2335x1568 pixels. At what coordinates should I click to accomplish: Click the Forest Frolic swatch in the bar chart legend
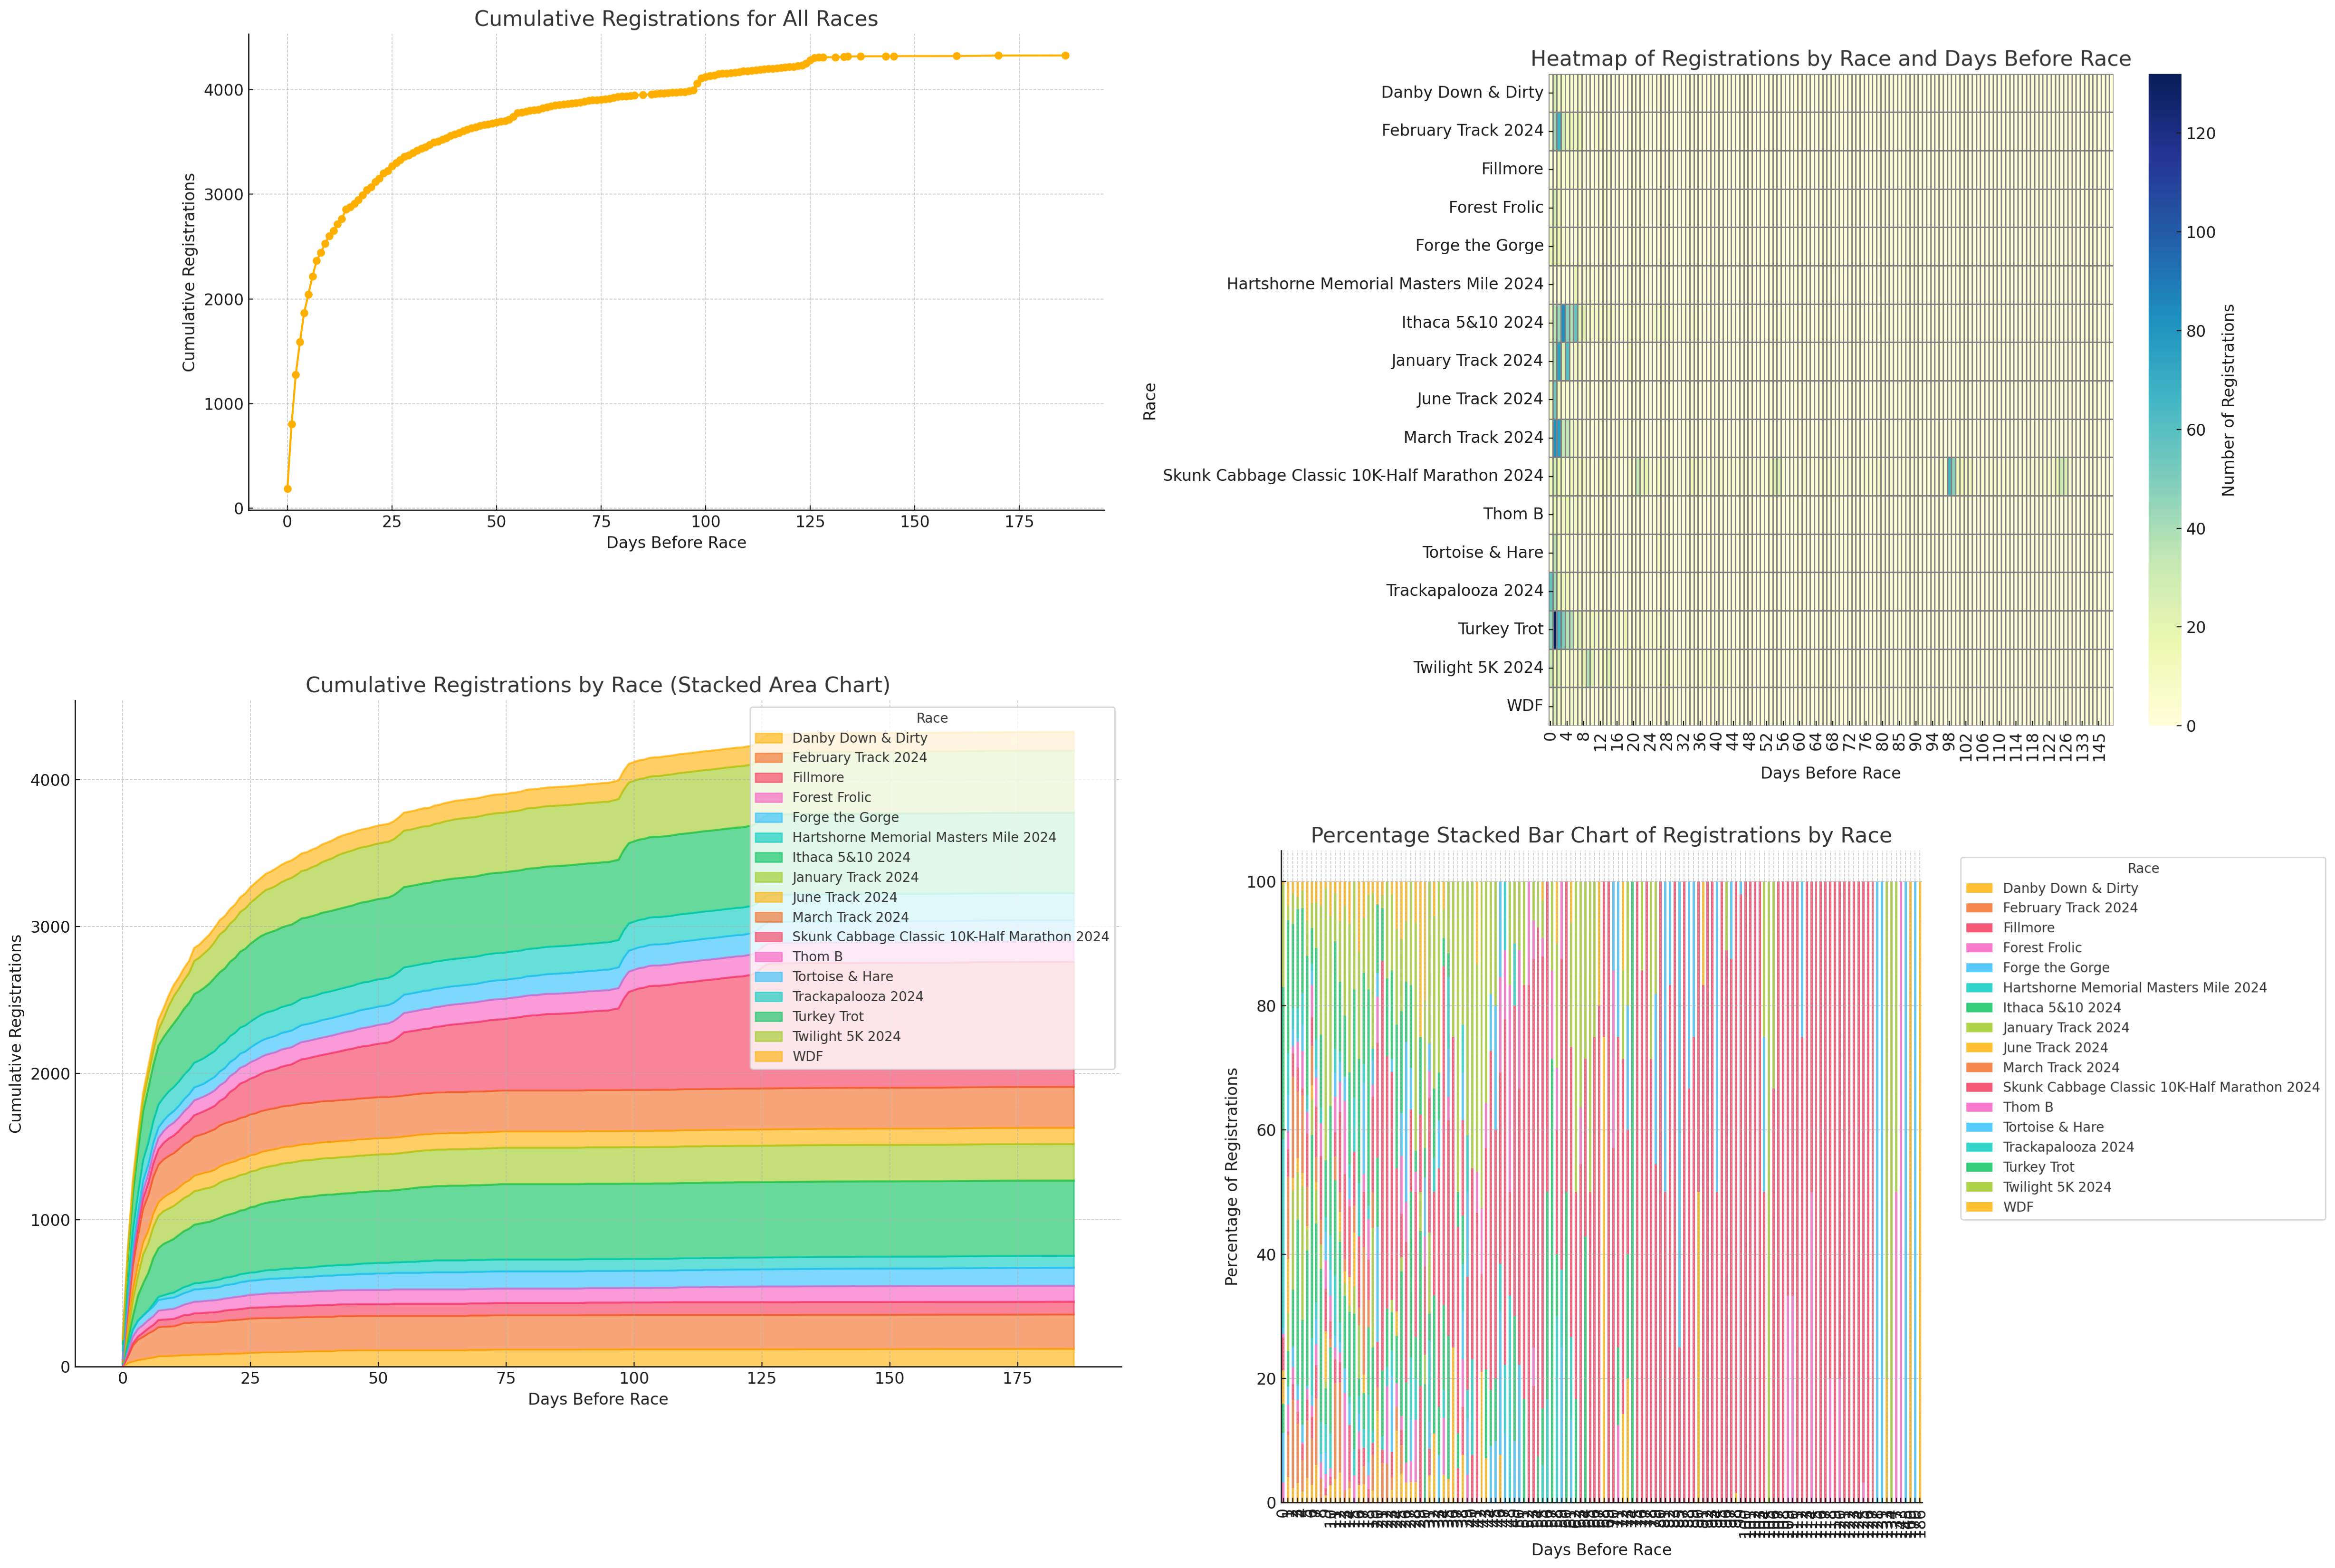(1979, 948)
